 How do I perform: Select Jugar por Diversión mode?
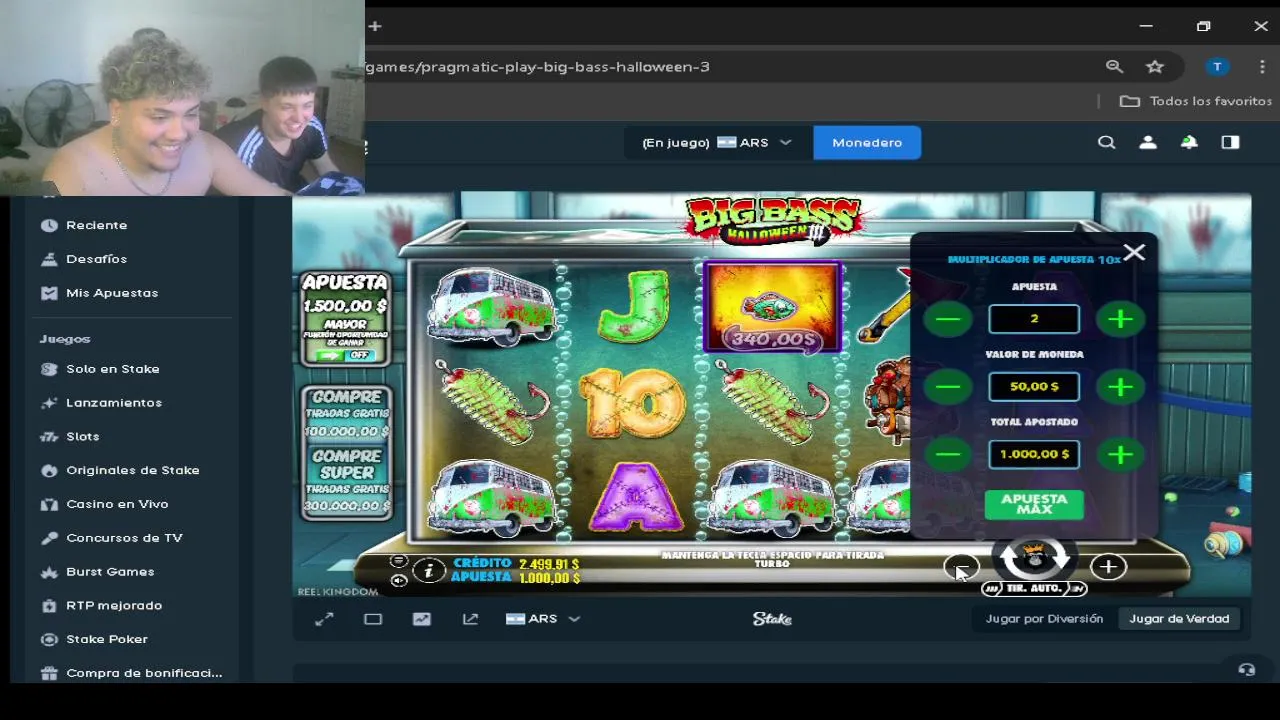click(1044, 619)
